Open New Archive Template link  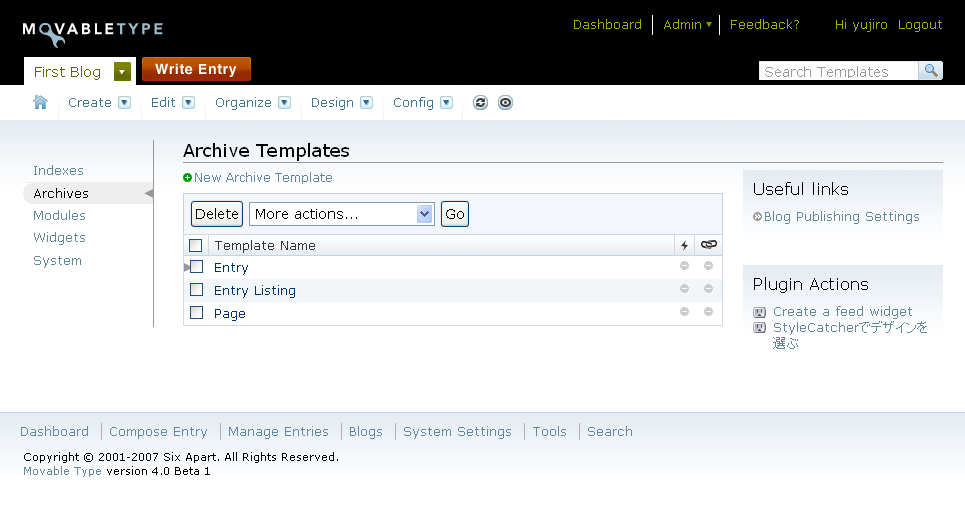[263, 177]
